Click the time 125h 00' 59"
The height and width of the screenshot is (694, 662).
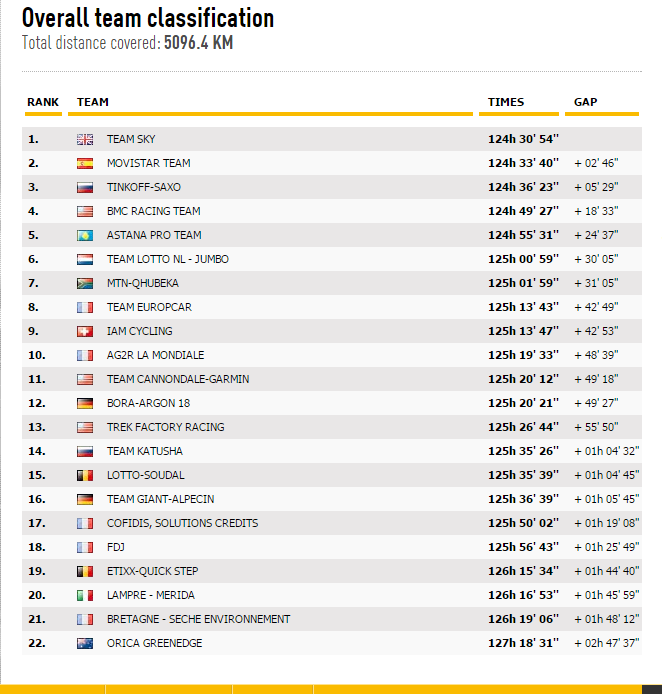[x=523, y=259]
